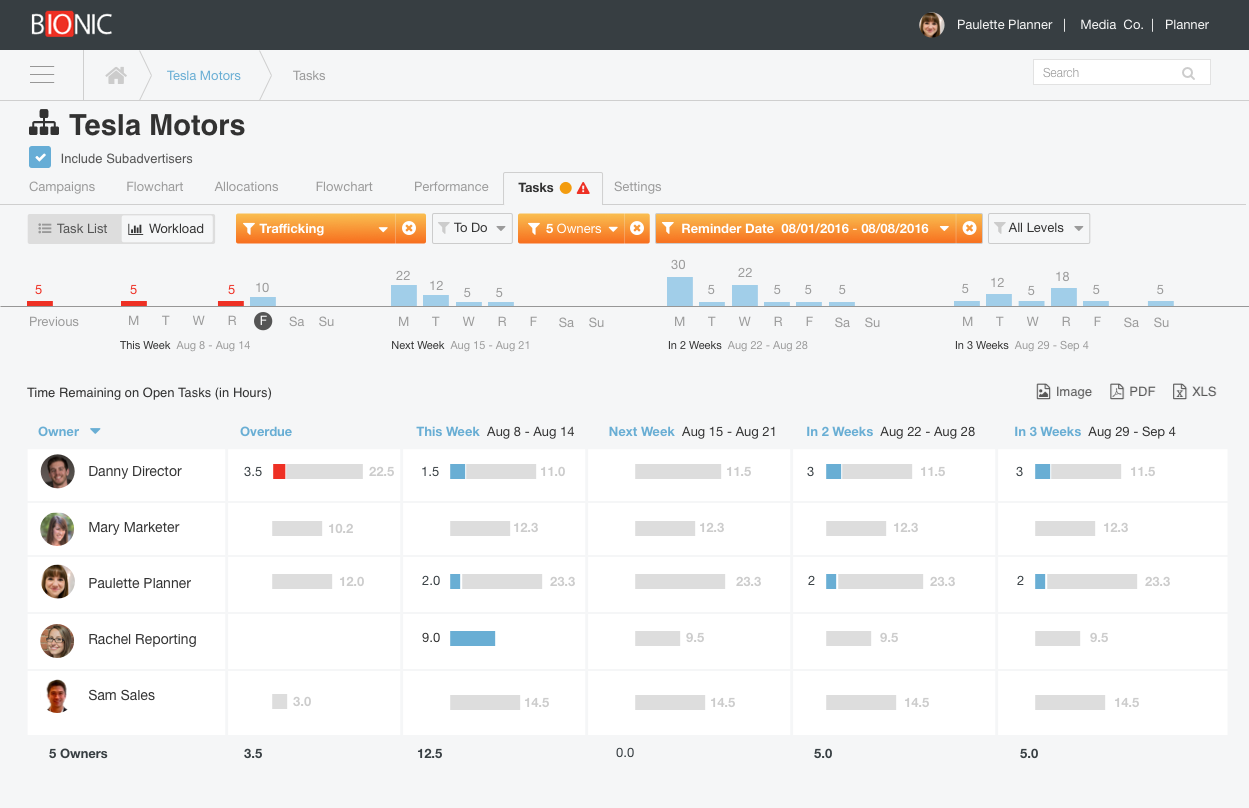Click the Previous overdue red bar in timeline
1249x808 pixels.
pyautogui.click(x=40, y=303)
